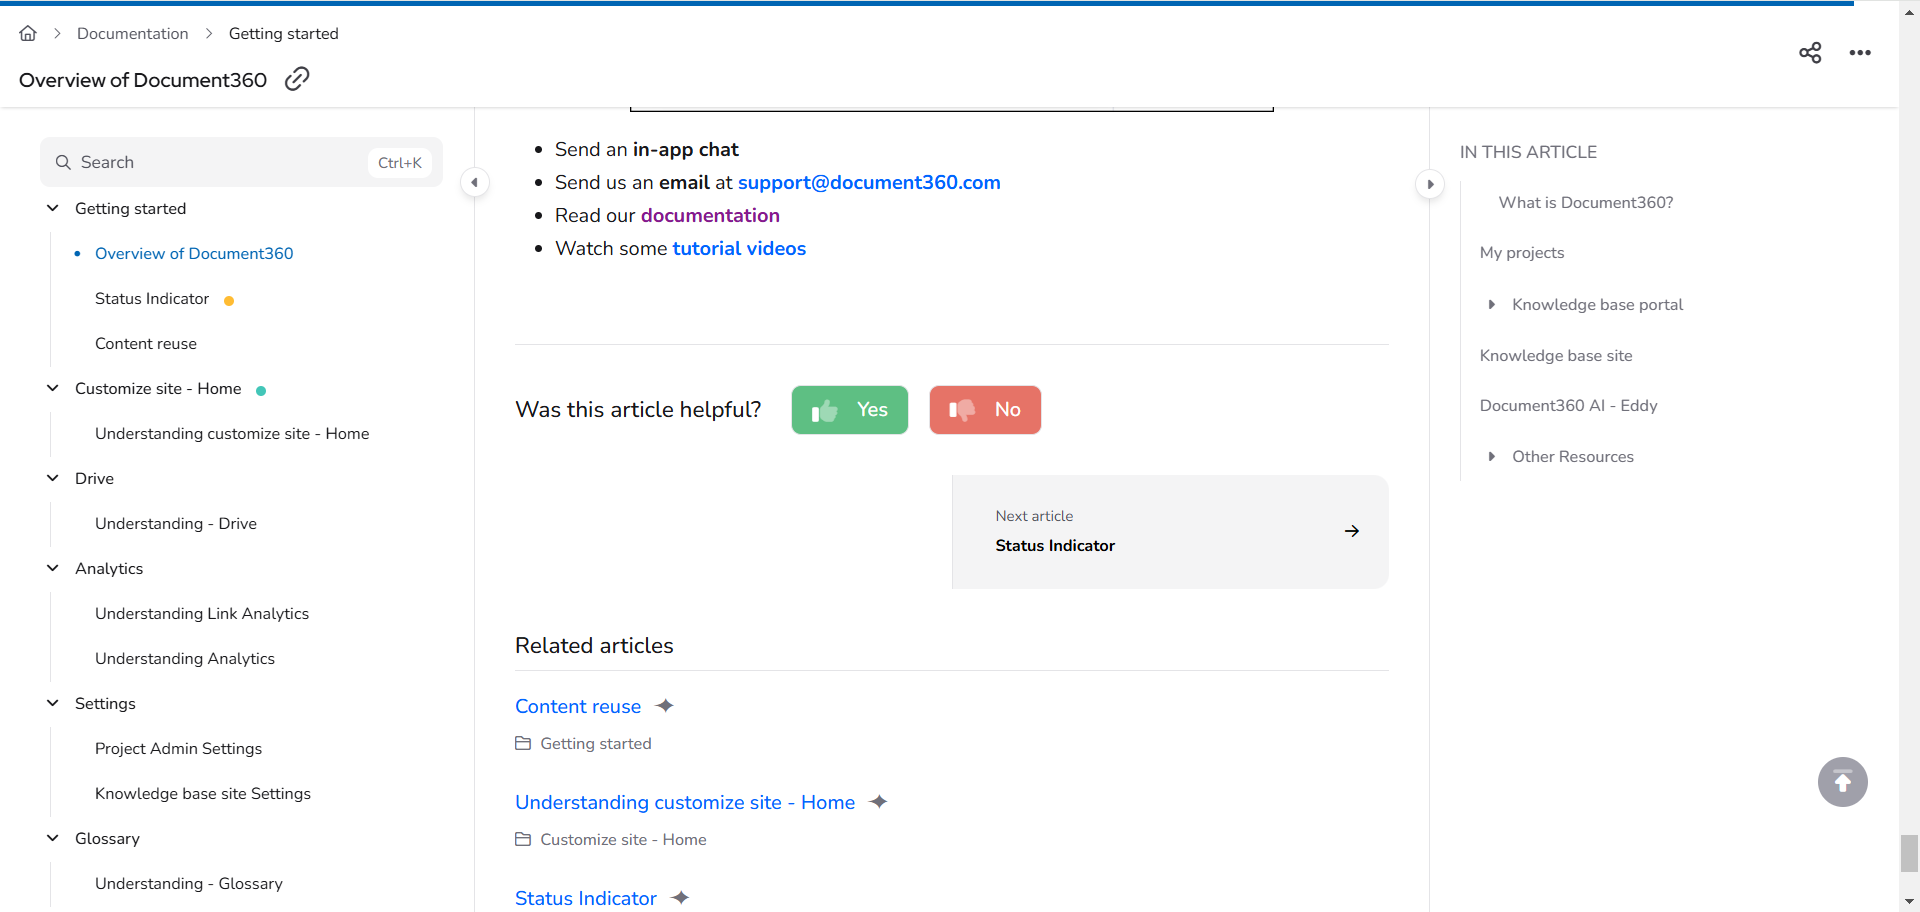Image resolution: width=1920 pixels, height=912 pixels.
Task: Open related article Status Indicator link
Action: (x=586, y=898)
